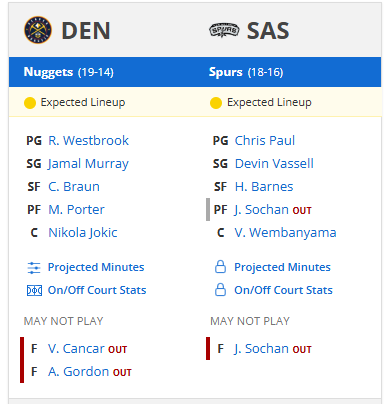Open V. Cancar injured player link
Image resolution: width=385 pixels, height=404 pixels.
tap(76, 348)
